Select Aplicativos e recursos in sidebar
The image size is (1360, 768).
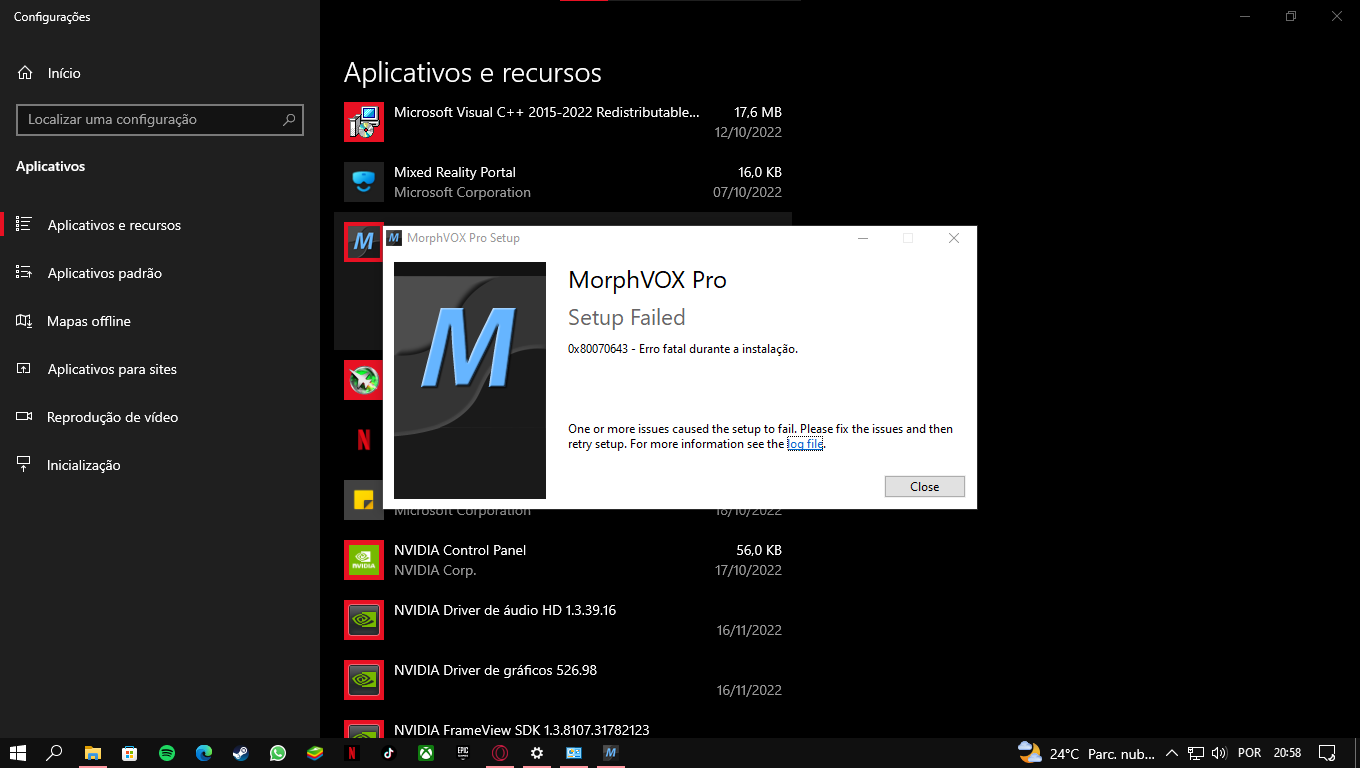[x=160, y=225]
